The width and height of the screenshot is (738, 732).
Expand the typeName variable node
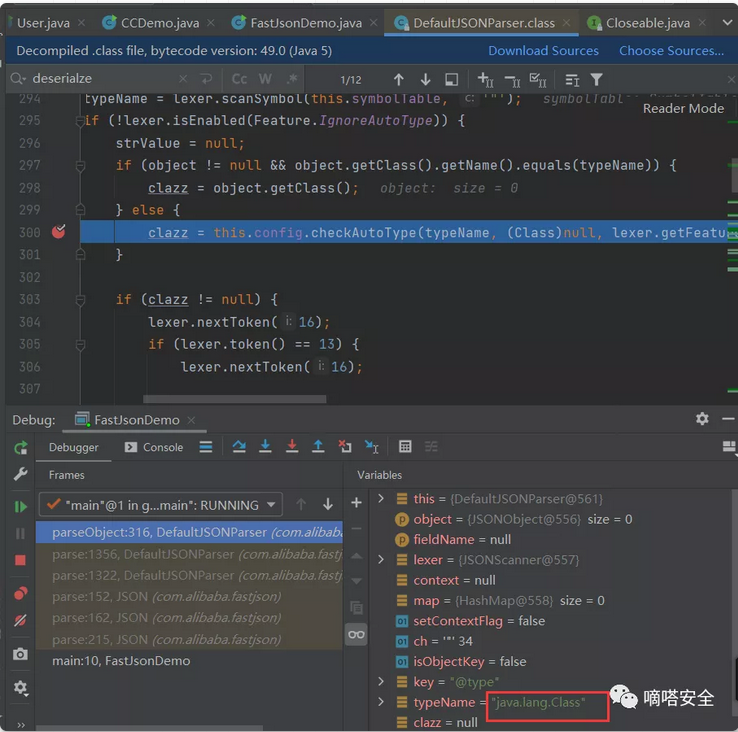[380, 701]
